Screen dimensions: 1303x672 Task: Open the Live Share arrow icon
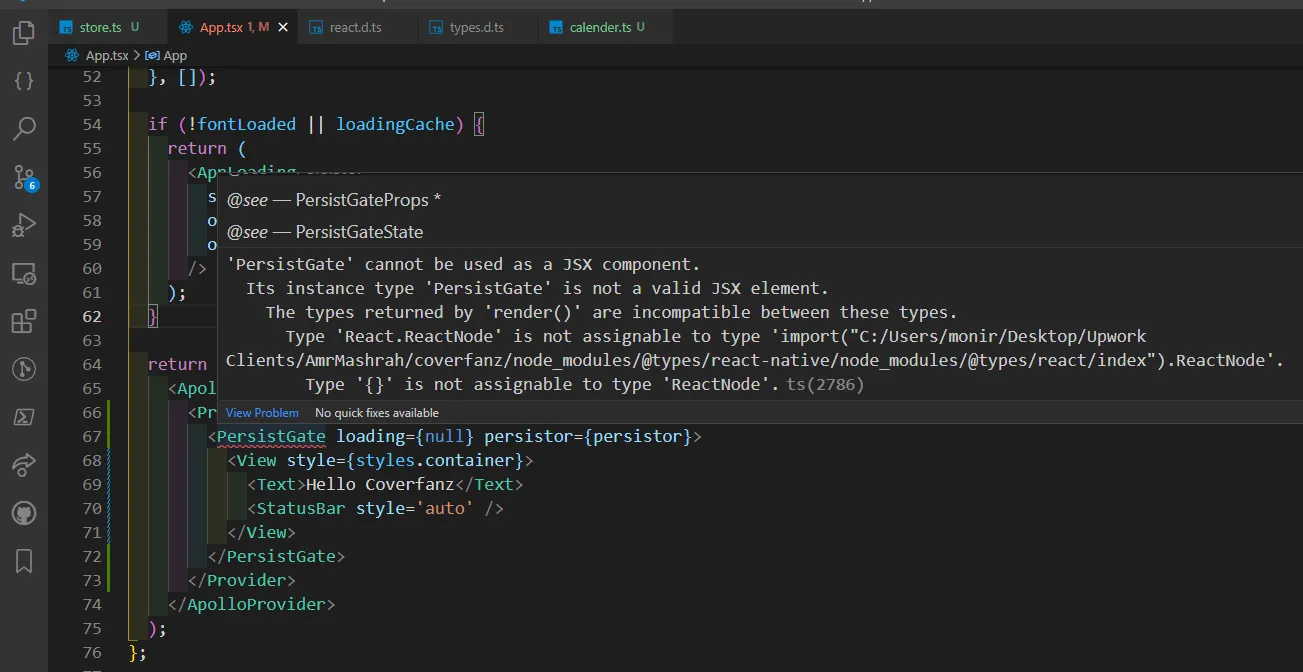(x=24, y=465)
